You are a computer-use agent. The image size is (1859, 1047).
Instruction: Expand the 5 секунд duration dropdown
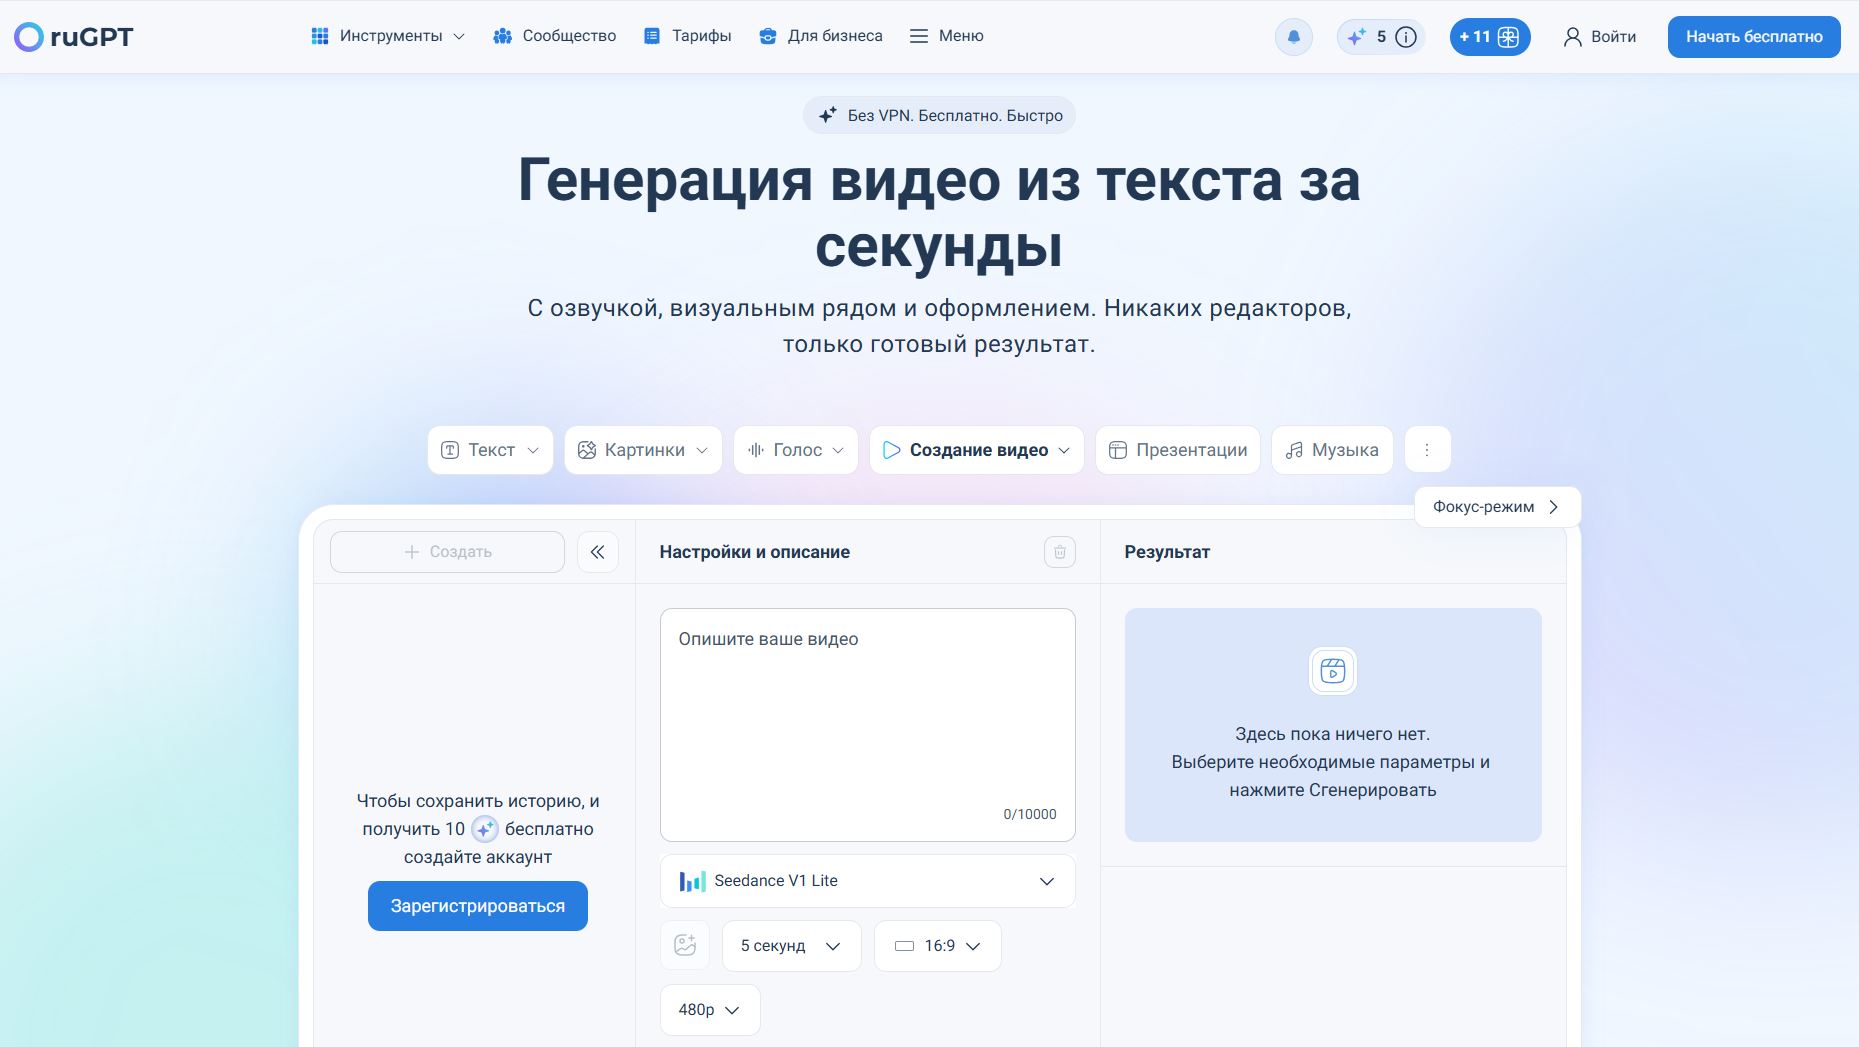pos(790,945)
